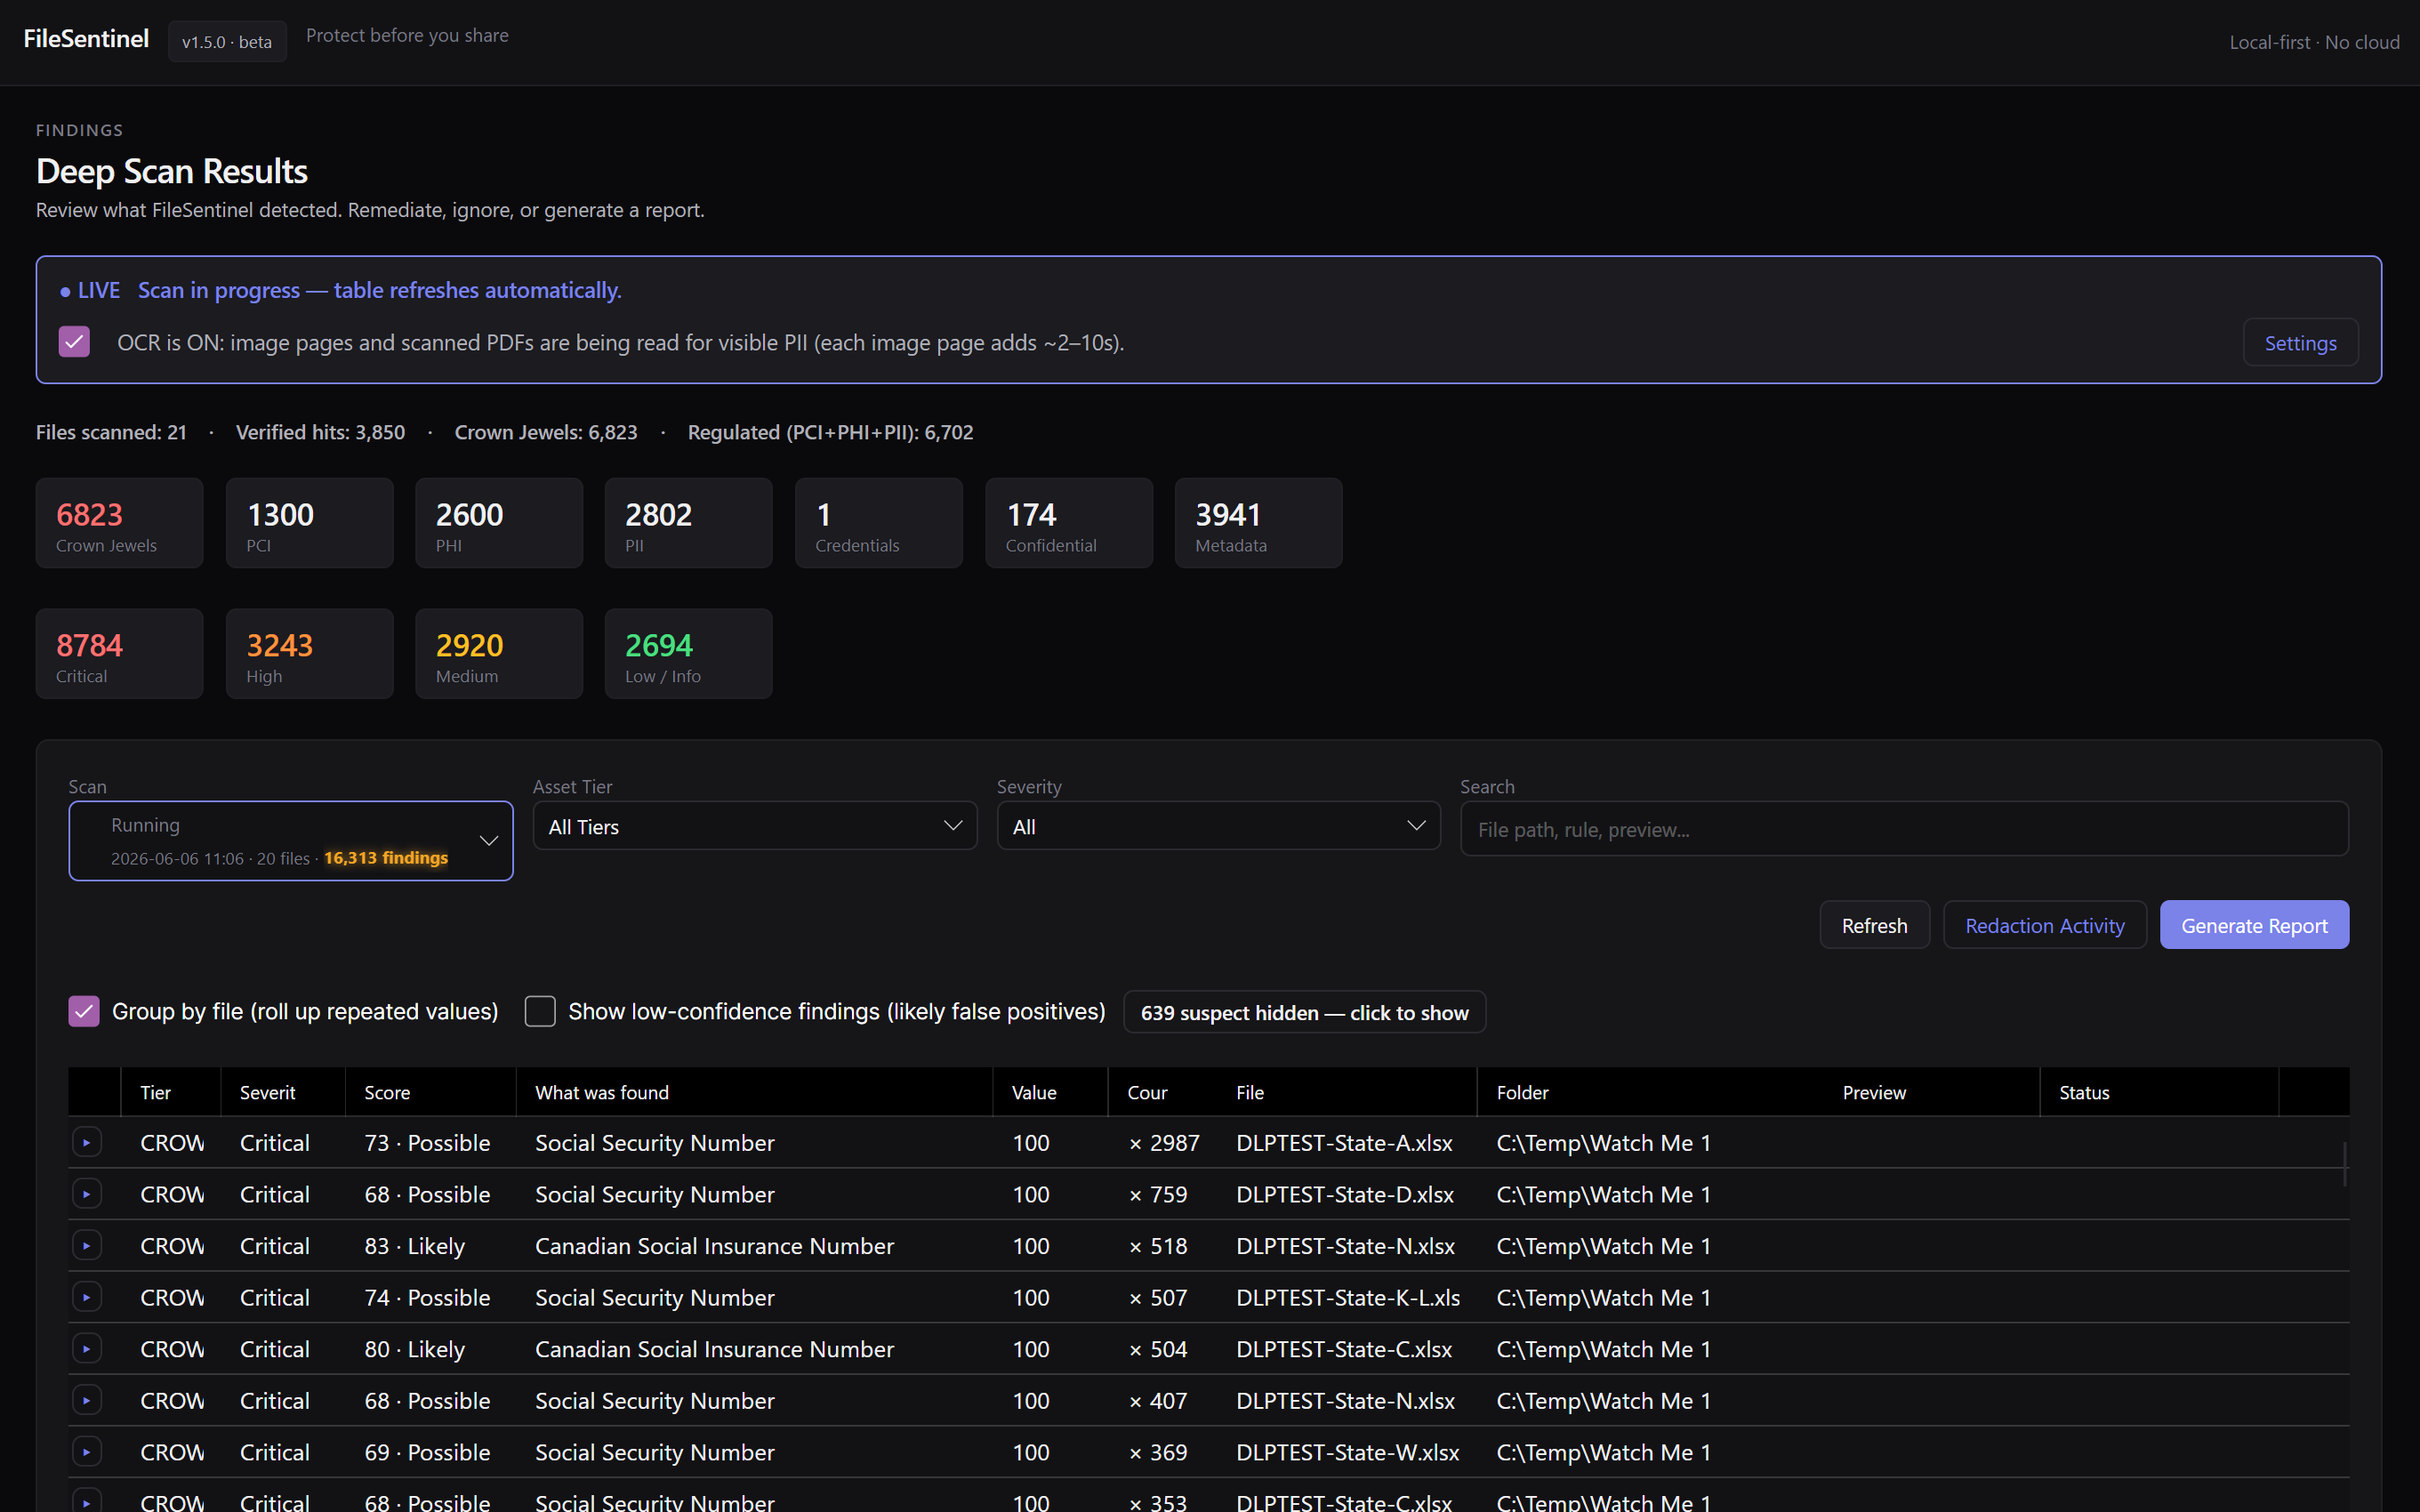Expand the × 504 DLPTEST-State-C.xlsx row
This screenshot has width=2420, height=1512.
(87, 1349)
